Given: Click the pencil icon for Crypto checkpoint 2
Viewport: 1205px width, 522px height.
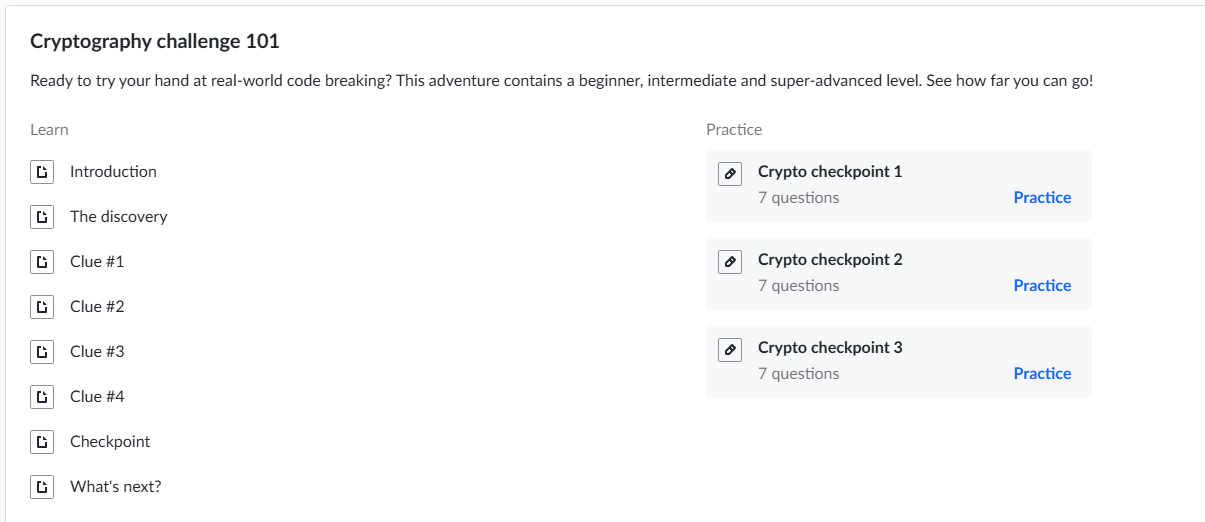Looking at the screenshot, I should point(730,262).
